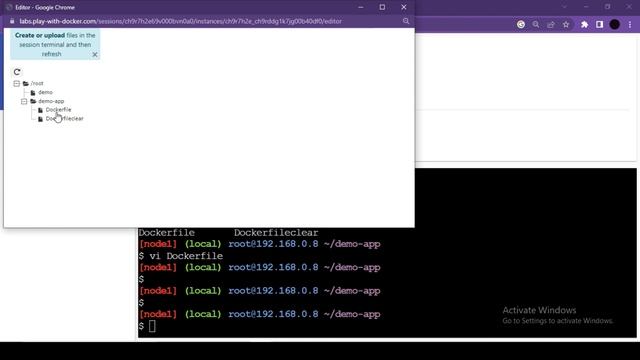Toggle the Chrome side panel icon
Image resolution: width=640 pixels, height=360 pixels.
click(x=599, y=24)
